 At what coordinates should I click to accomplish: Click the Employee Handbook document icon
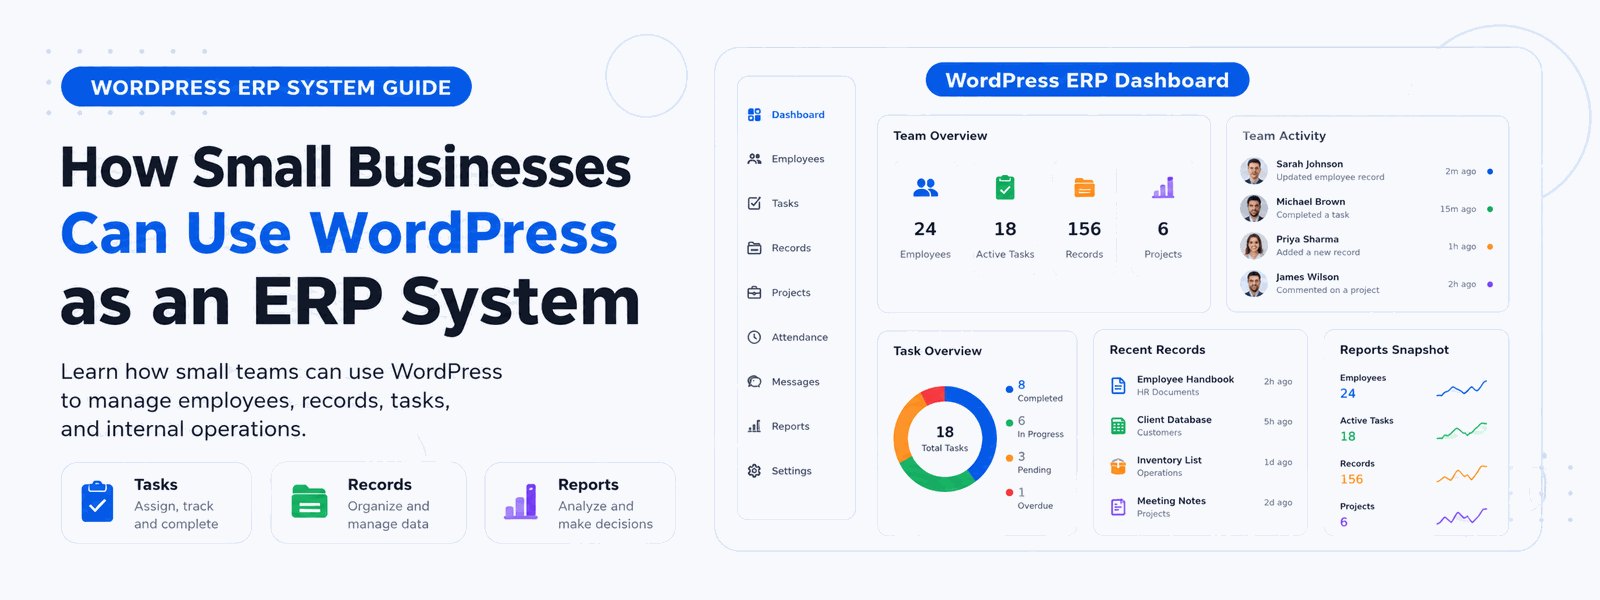click(1119, 385)
